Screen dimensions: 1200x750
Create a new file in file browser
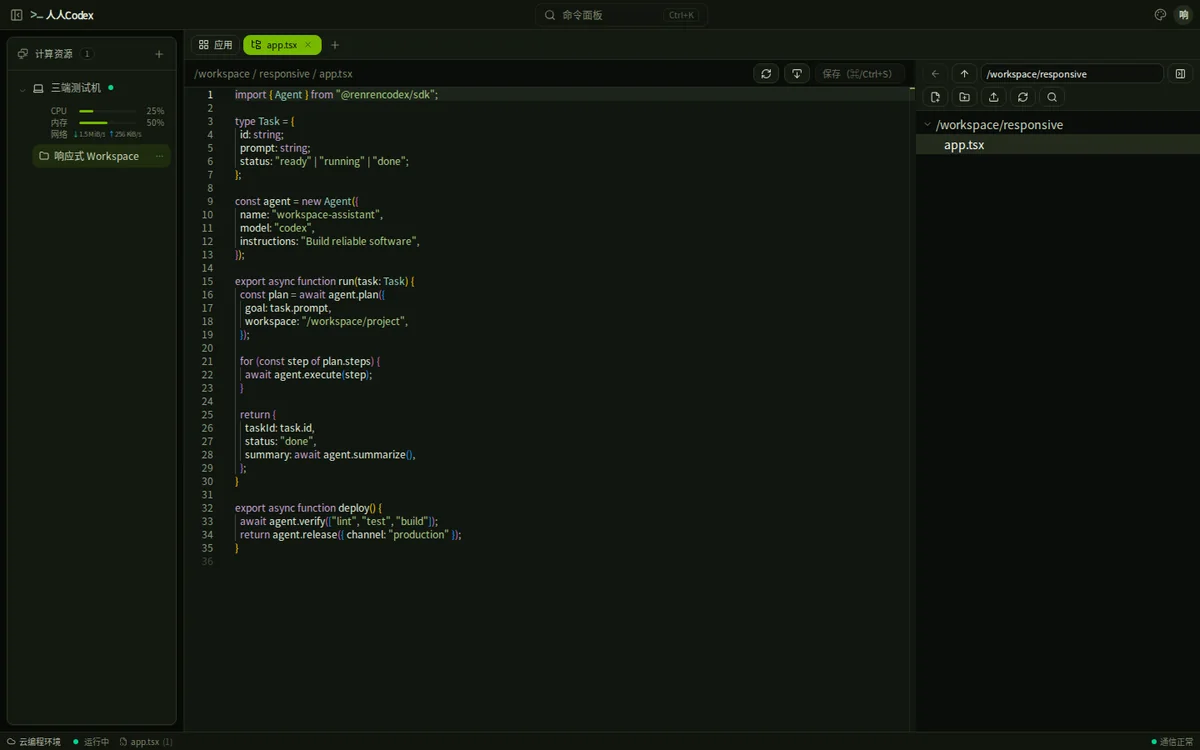tap(935, 97)
